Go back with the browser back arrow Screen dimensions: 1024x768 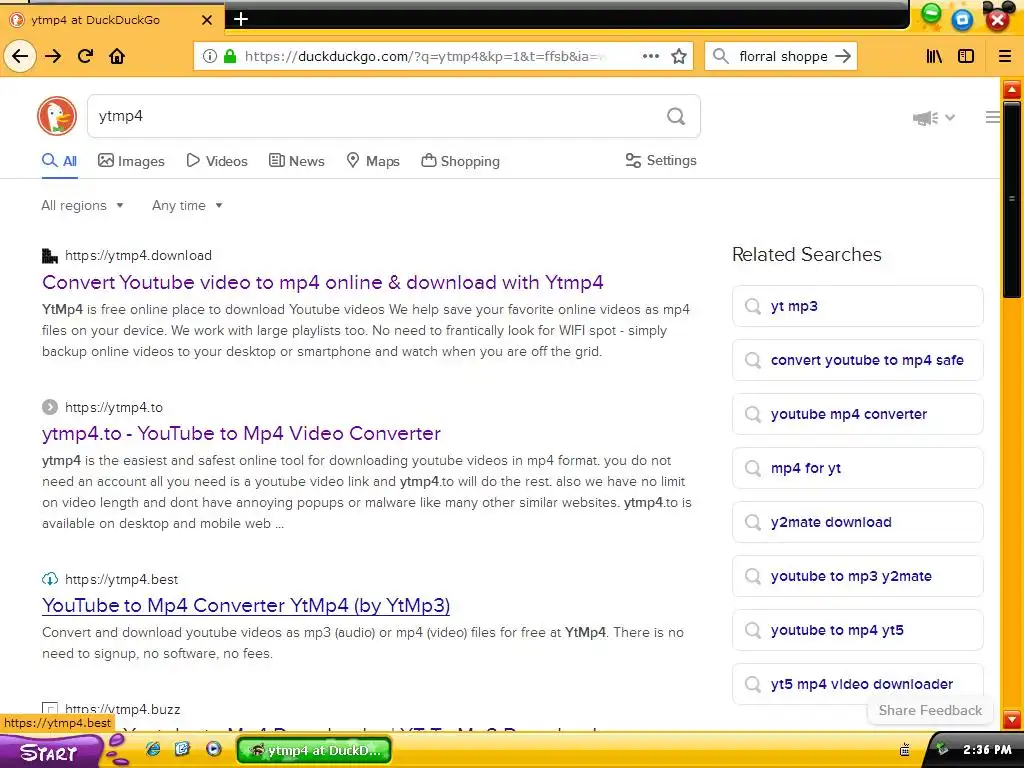20,56
